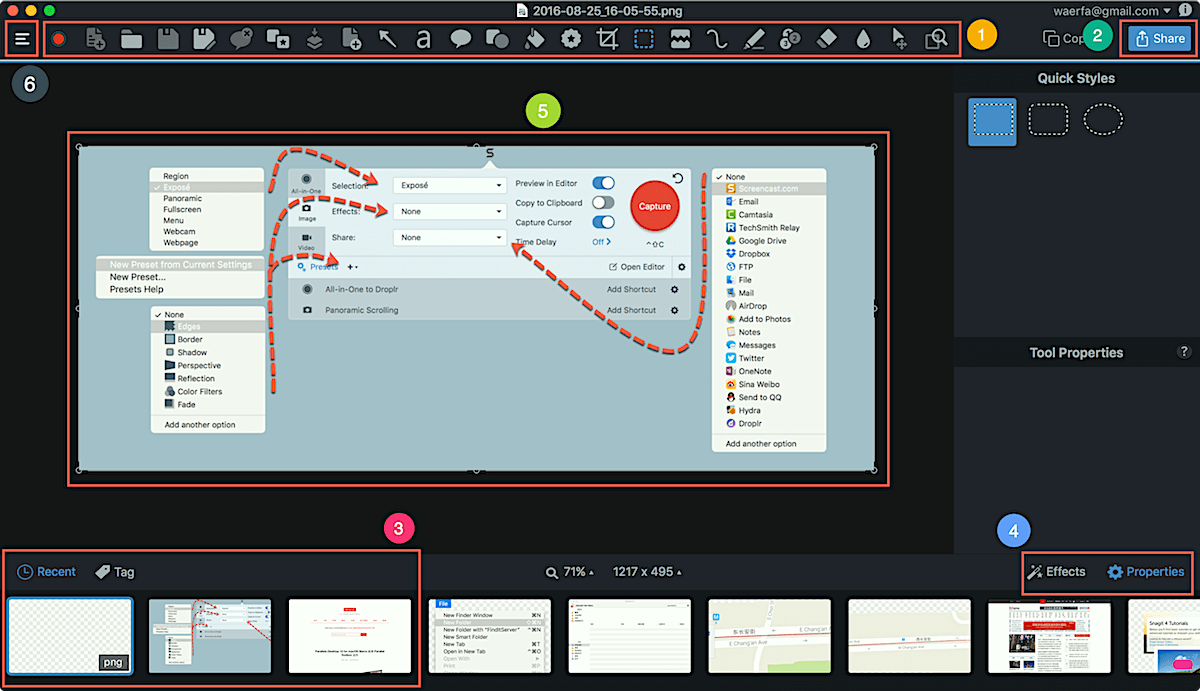The image size is (1200, 691).
Task: Click New Preset from Current Settings entry
Action: pyautogui.click(x=180, y=264)
